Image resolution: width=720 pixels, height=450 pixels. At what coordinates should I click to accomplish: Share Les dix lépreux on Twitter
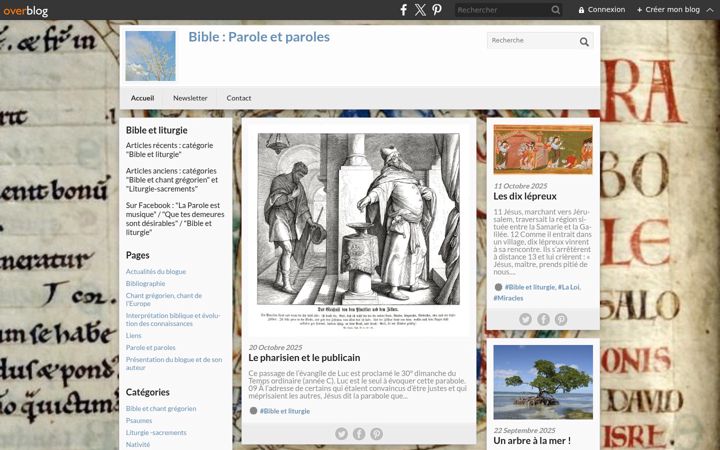tap(525, 319)
